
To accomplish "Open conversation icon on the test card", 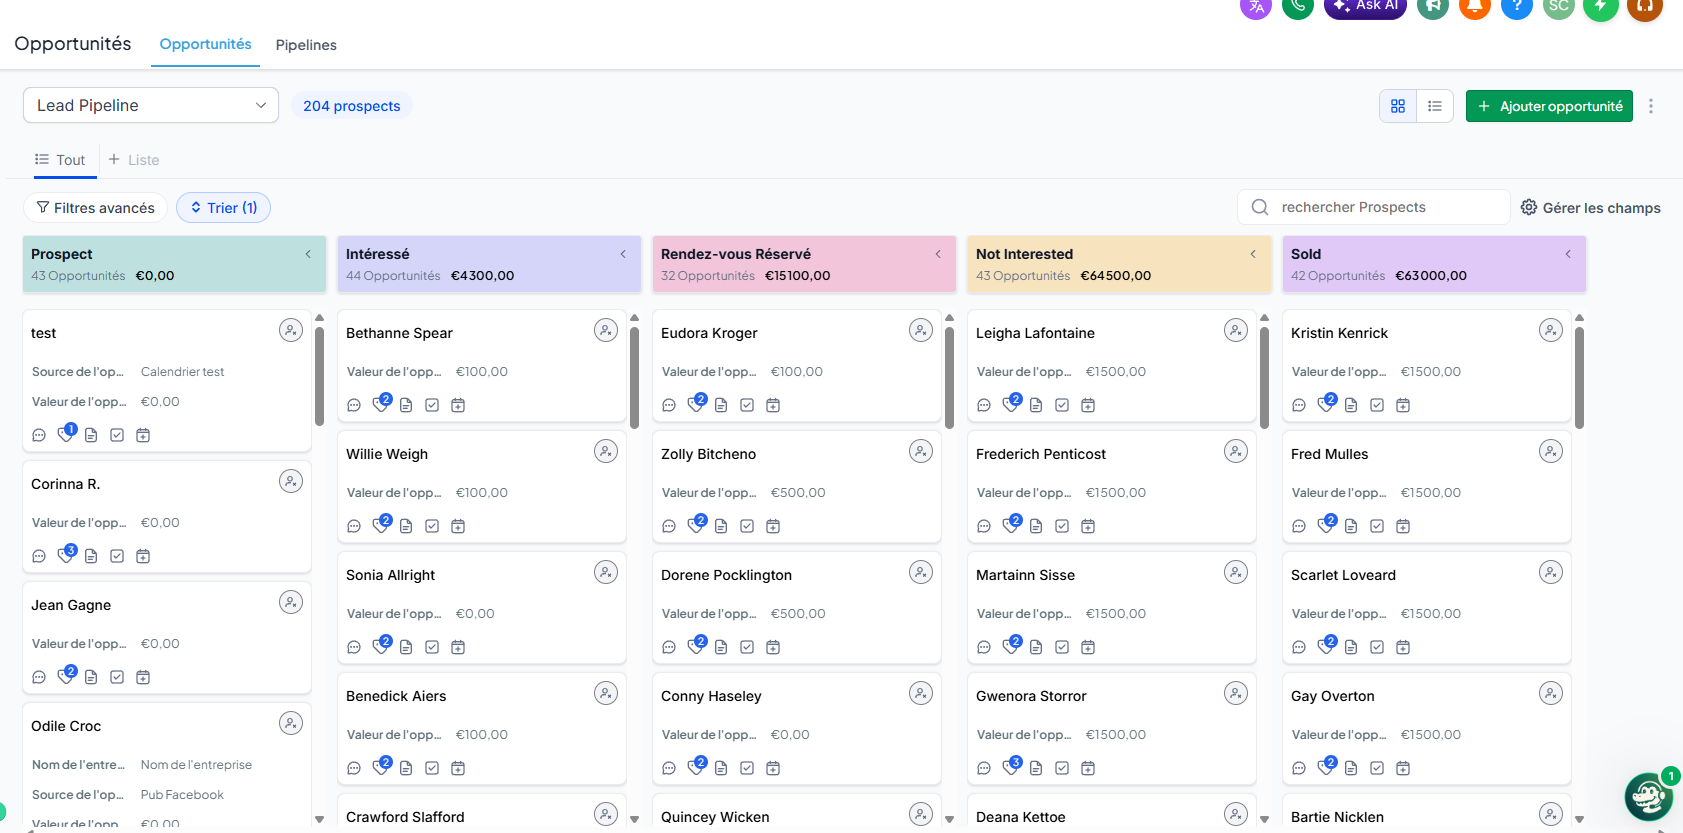I will [x=39, y=435].
